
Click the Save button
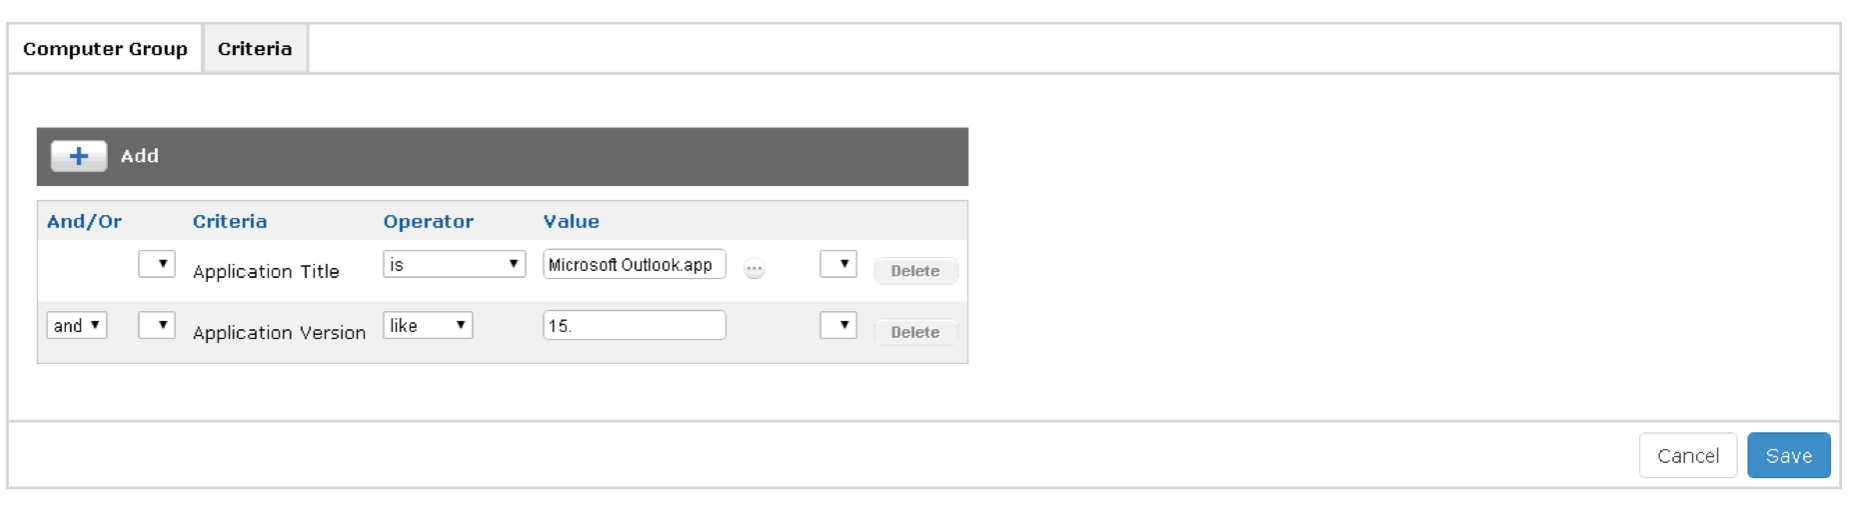[x=1788, y=456]
